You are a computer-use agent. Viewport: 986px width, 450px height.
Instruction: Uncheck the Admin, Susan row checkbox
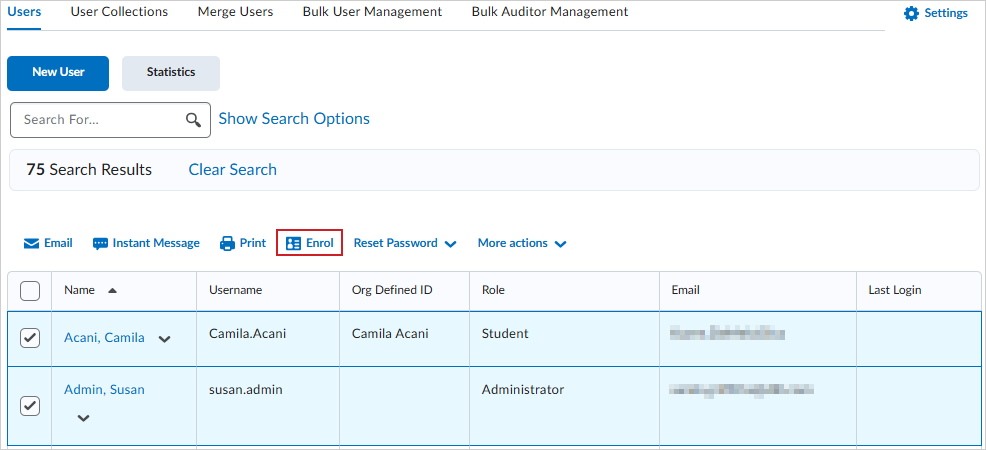tap(30, 406)
